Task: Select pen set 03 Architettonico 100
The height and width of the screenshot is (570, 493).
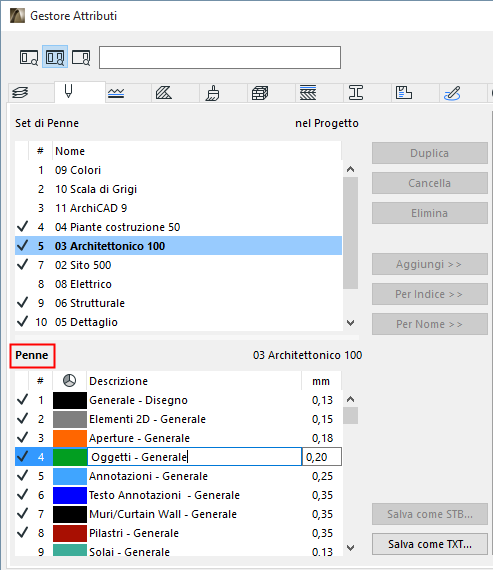Action: point(178,246)
